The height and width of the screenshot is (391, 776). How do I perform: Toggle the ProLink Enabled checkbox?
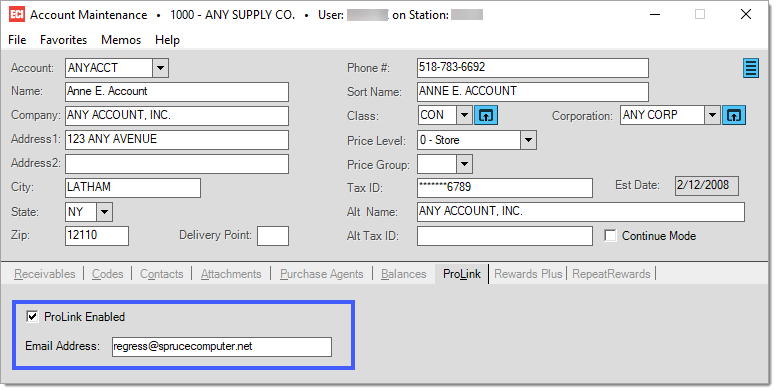click(x=32, y=317)
